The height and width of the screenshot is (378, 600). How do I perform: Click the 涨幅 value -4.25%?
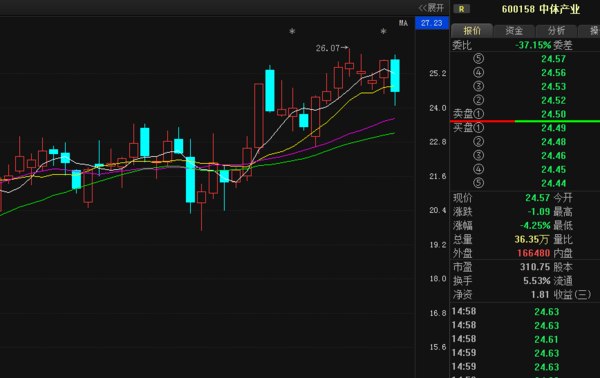coord(535,225)
